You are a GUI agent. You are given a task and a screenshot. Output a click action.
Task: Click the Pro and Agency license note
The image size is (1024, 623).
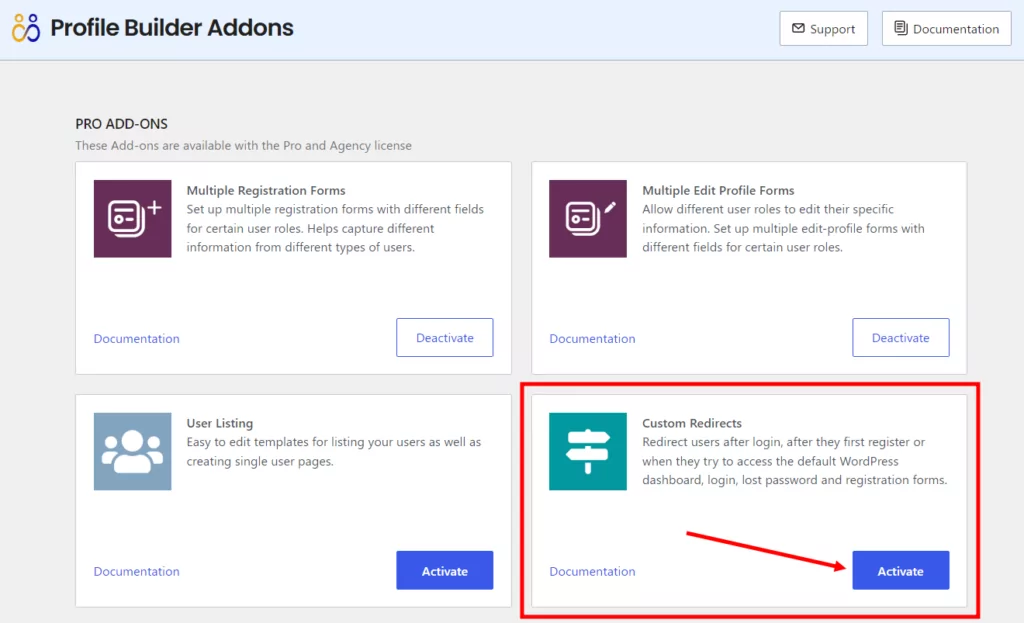point(244,146)
